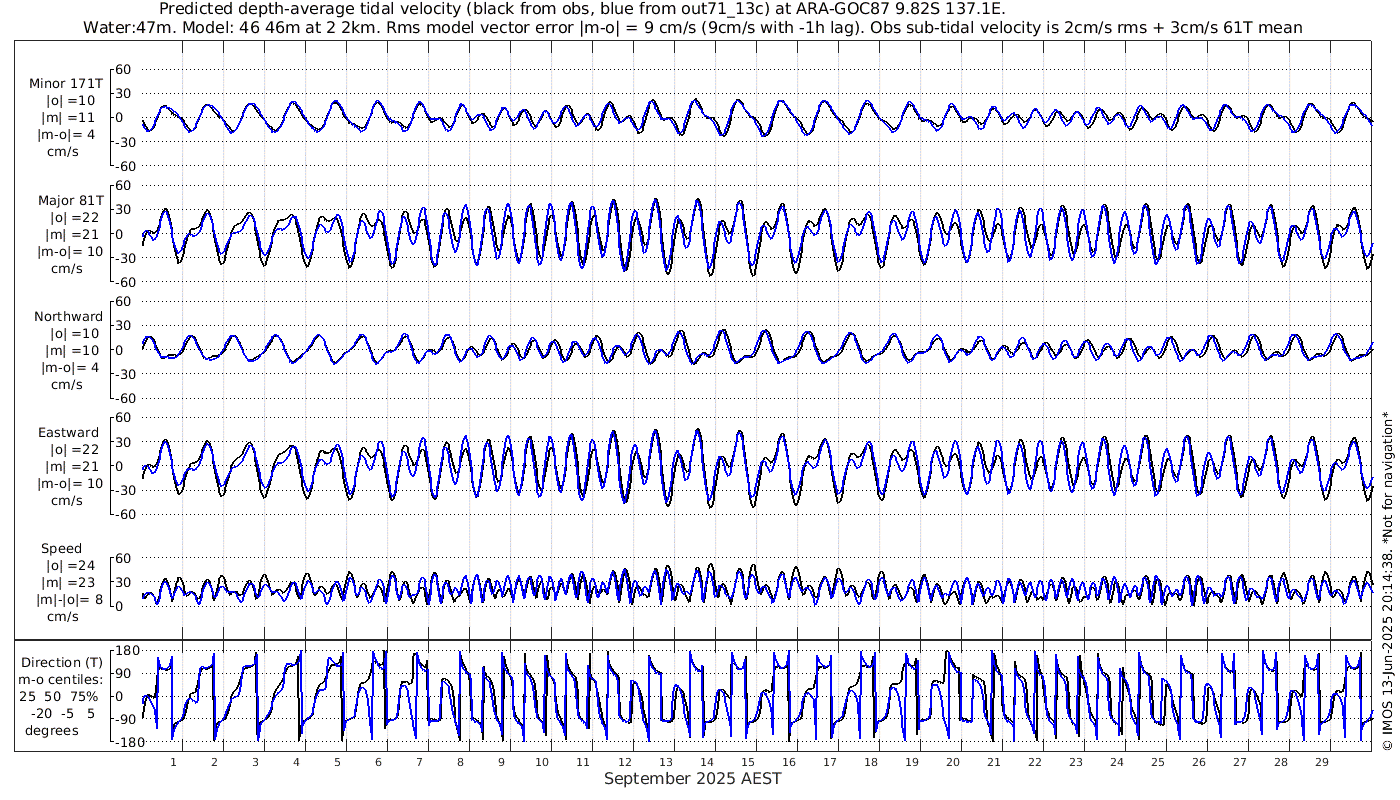Viewport: 1400px width, 800px height.
Task: Click day '27' on the date axis
Action: click(x=1239, y=762)
